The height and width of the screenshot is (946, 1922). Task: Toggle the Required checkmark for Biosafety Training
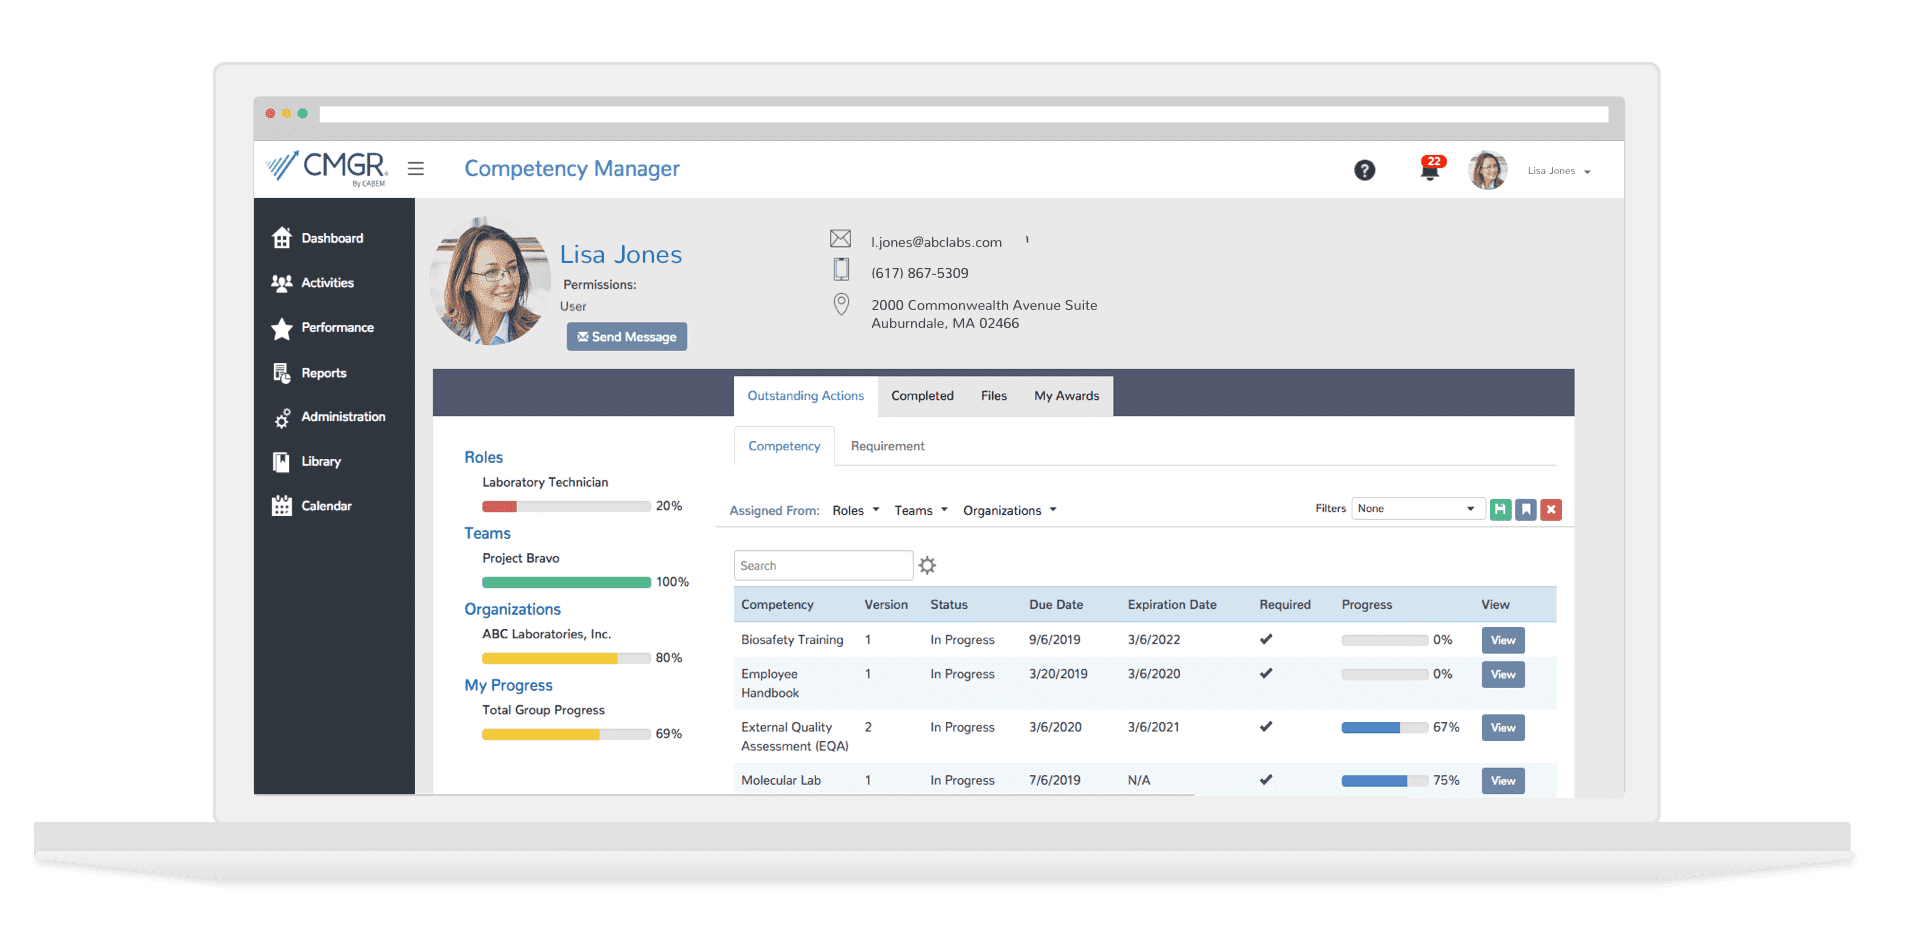[x=1266, y=639]
